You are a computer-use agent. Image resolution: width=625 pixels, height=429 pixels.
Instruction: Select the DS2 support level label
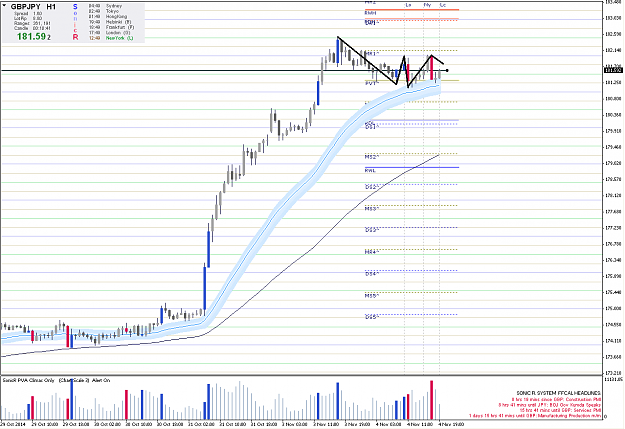coord(372,187)
